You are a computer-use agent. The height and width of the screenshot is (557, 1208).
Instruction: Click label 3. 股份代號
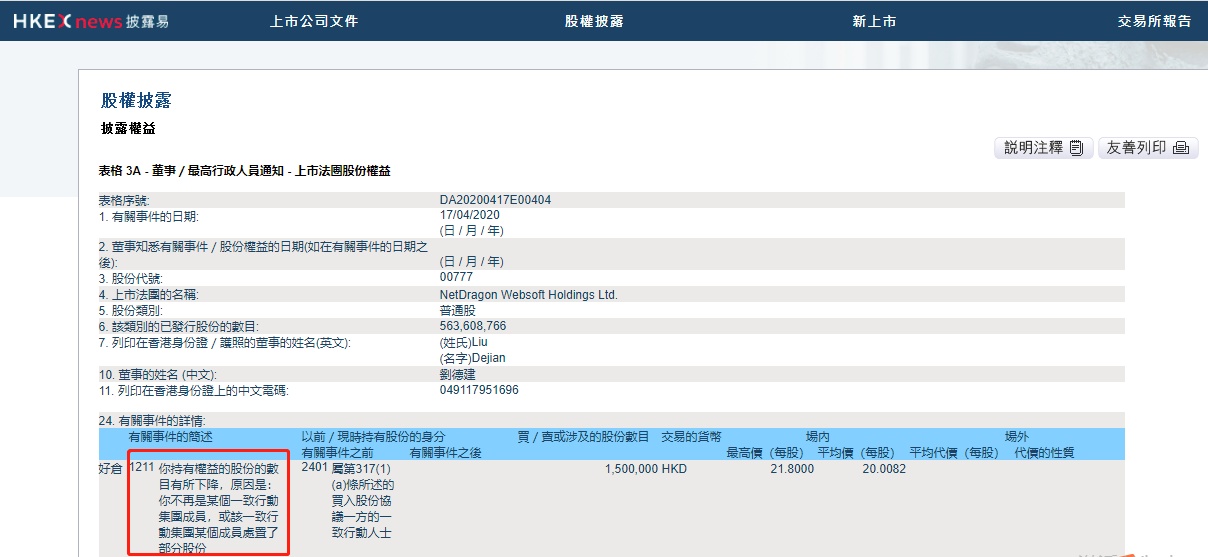click(131, 279)
